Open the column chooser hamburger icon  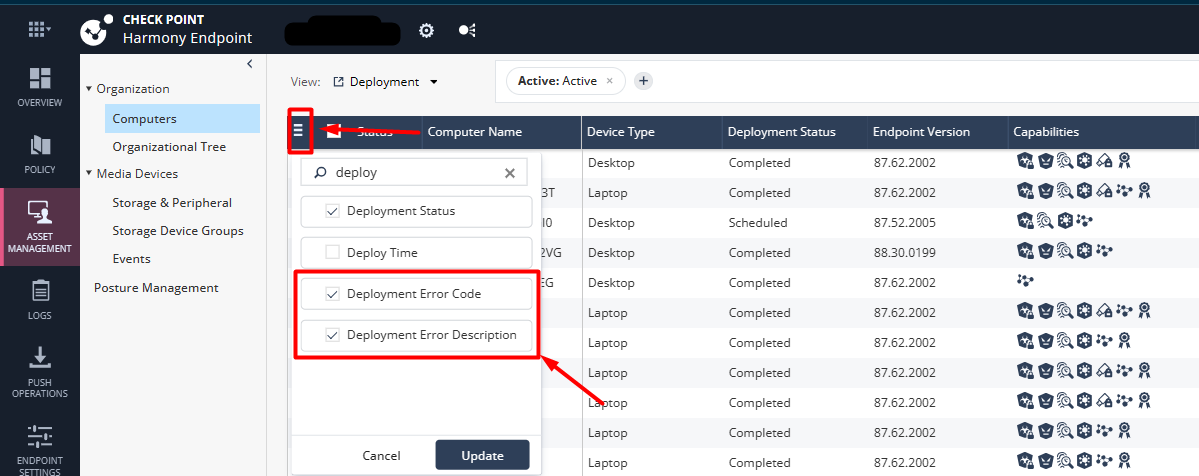pos(298,132)
